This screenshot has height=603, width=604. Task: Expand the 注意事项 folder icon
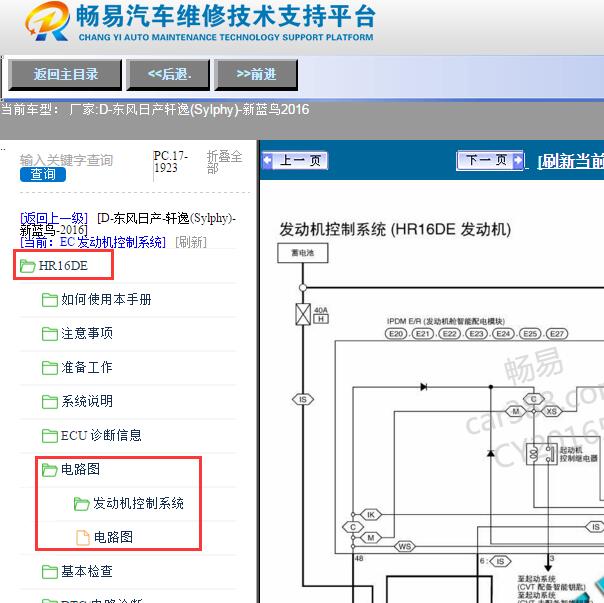pos(50,334)
